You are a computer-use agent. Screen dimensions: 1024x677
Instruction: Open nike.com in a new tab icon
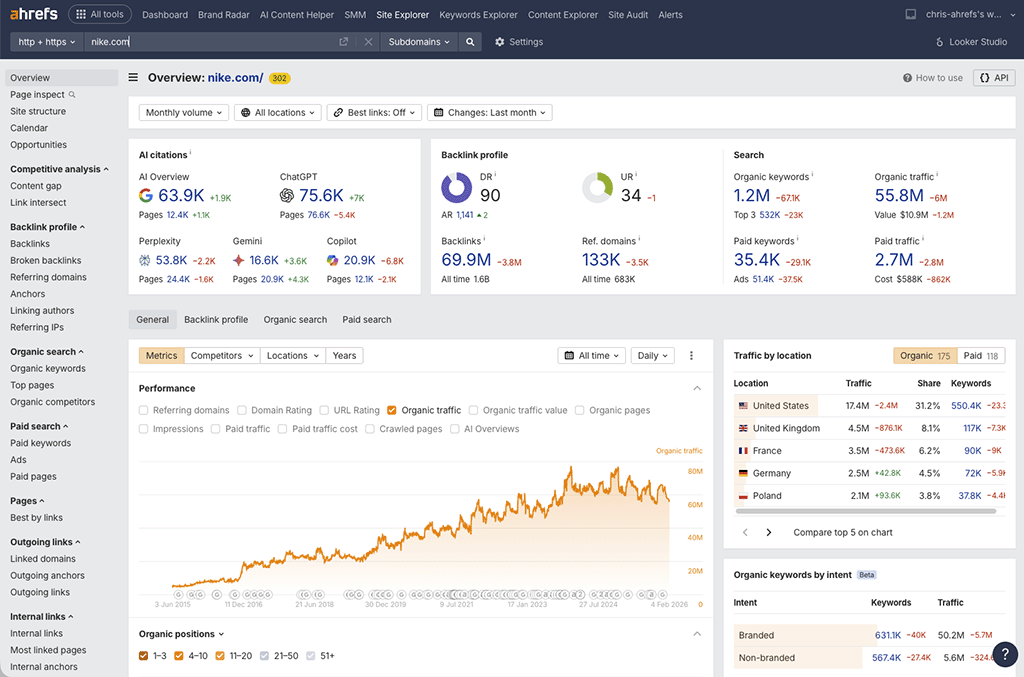coord(343,42)
